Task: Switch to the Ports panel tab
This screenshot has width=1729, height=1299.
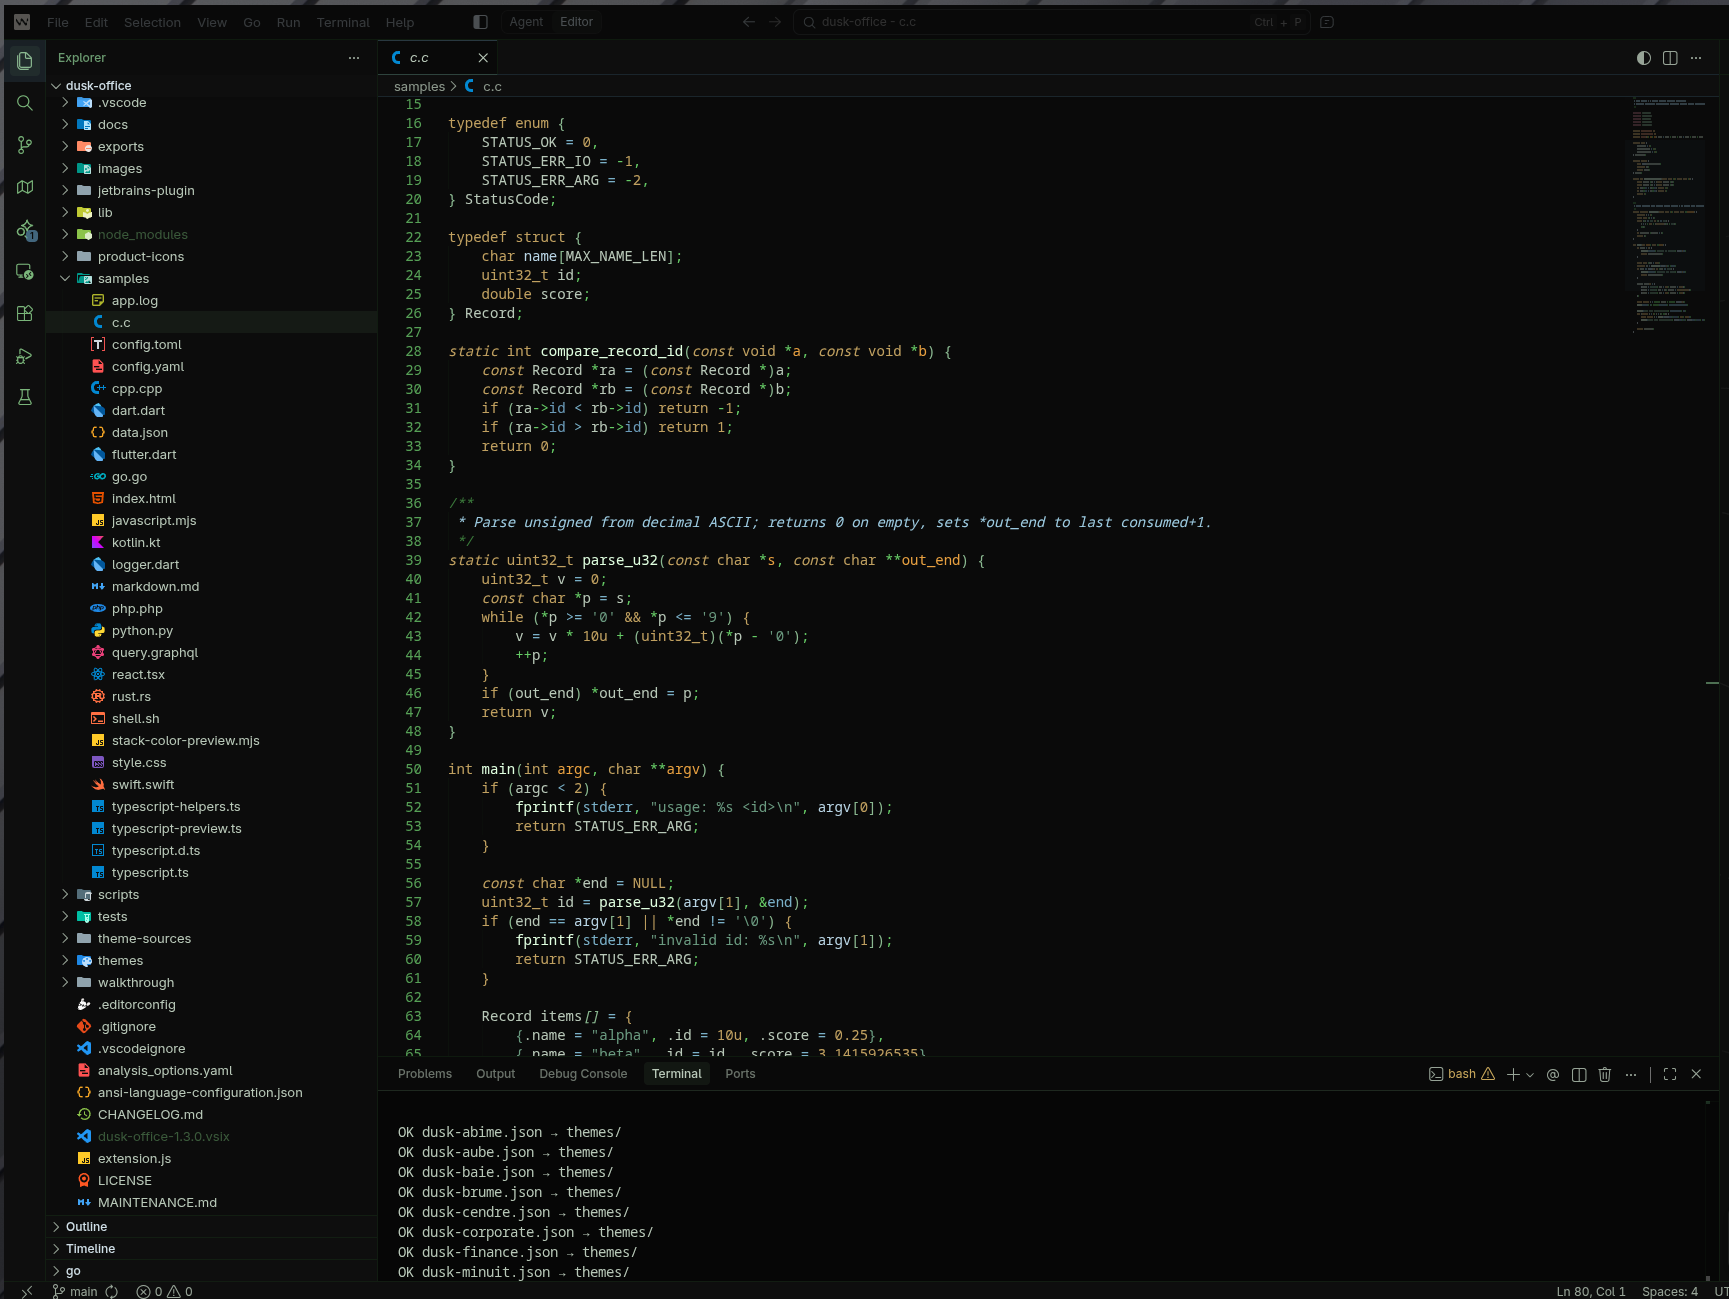Action: coord(740,1074)
